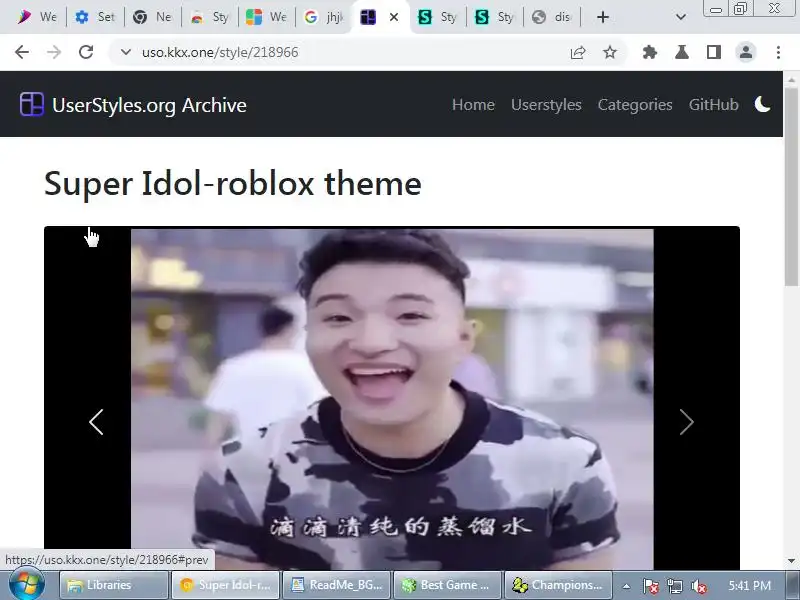Switch to the first 'Sty' Chrome Web Store tab
This screenshot has height=600, width=800.
209,17
